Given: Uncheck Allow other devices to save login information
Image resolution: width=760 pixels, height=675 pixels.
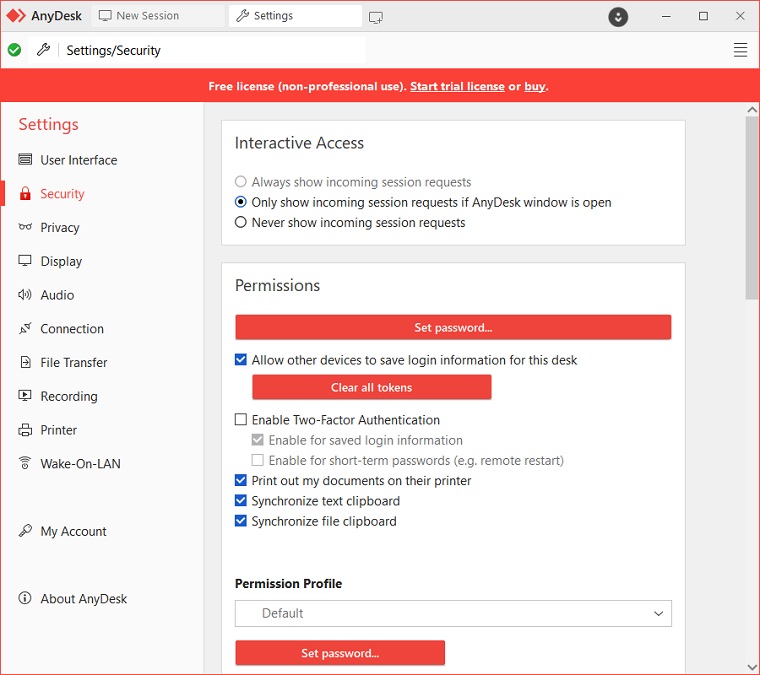Looking at the screenshot, I should click(x=240, y=360).
